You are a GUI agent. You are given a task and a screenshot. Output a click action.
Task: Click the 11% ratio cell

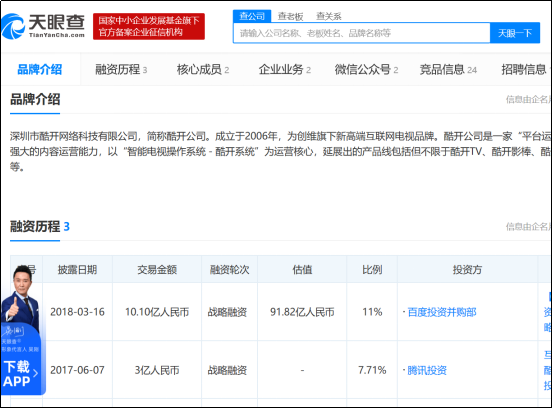[372, 312]
